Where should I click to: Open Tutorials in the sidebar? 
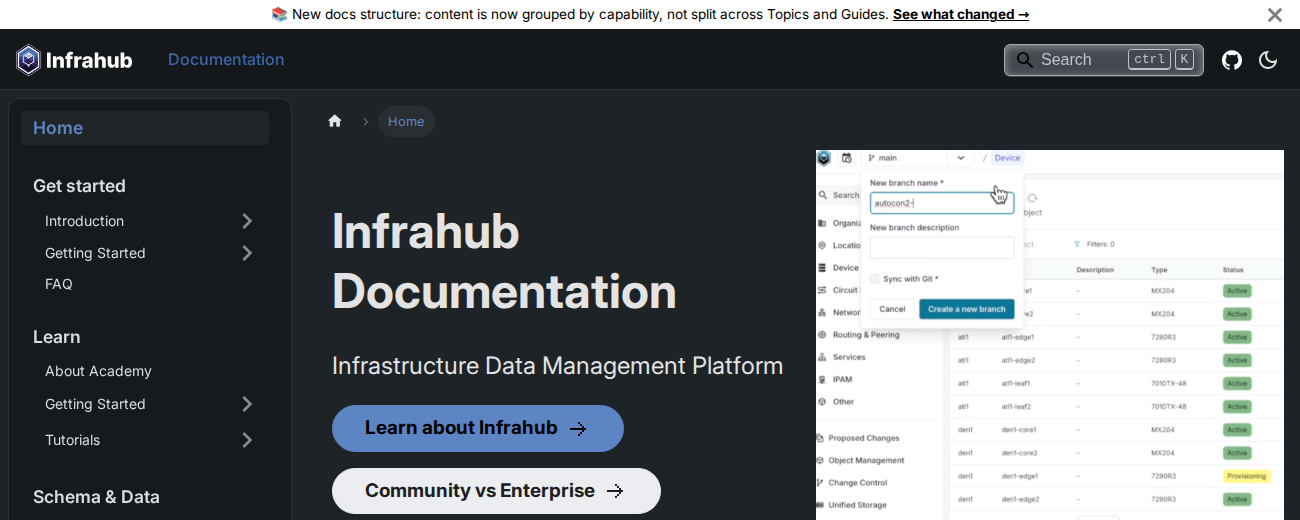[73, 440]
